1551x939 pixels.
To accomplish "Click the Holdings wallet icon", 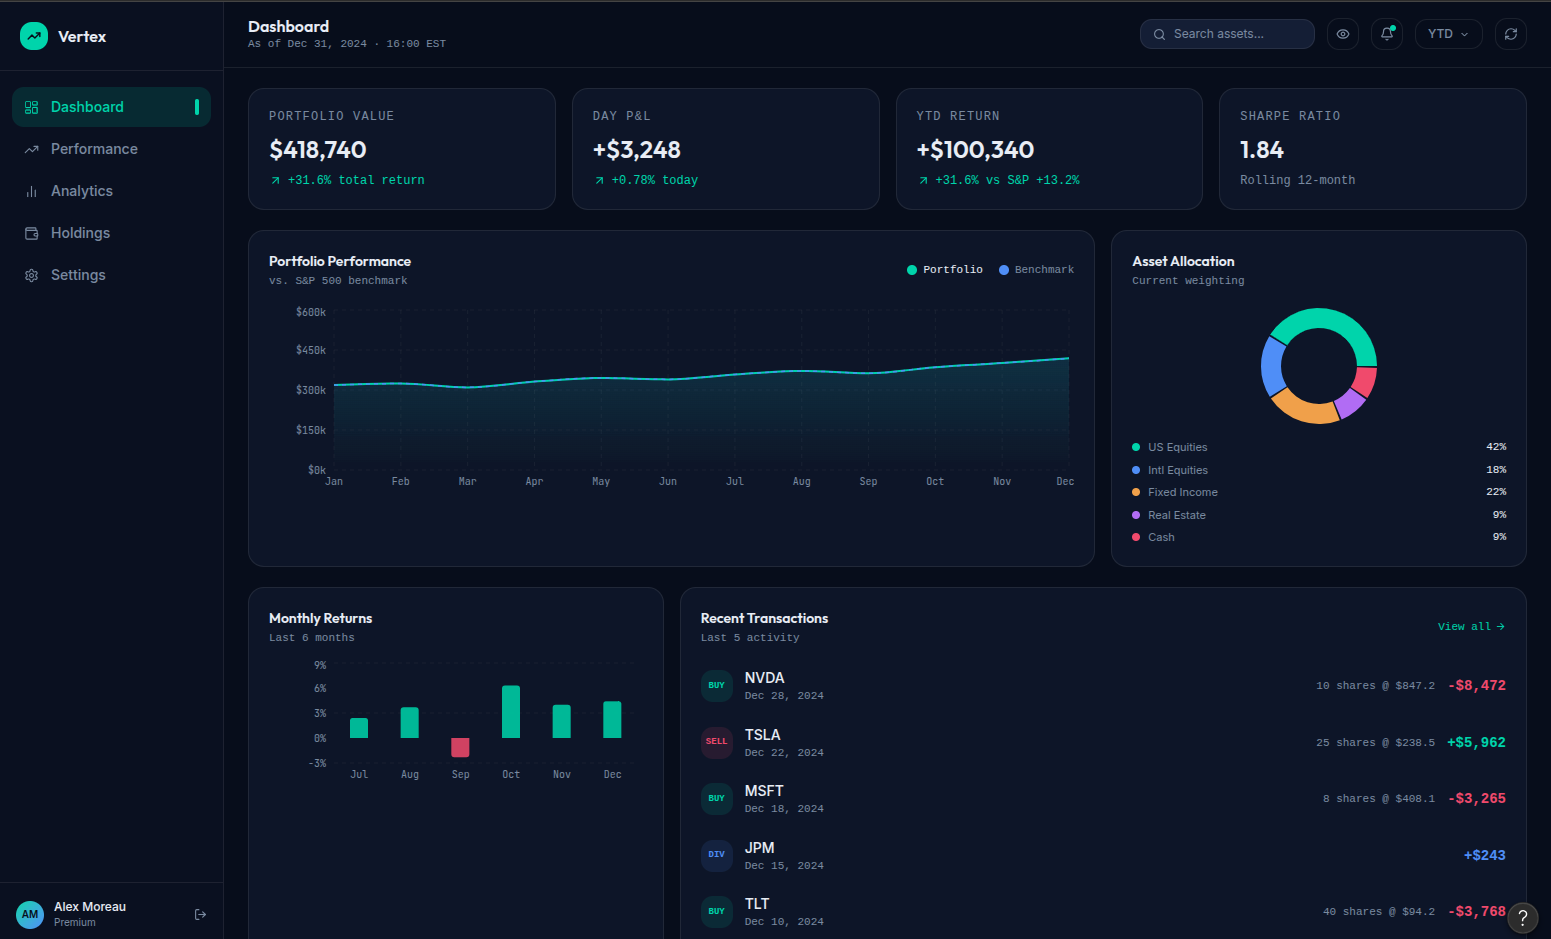I will click(31, 233).
